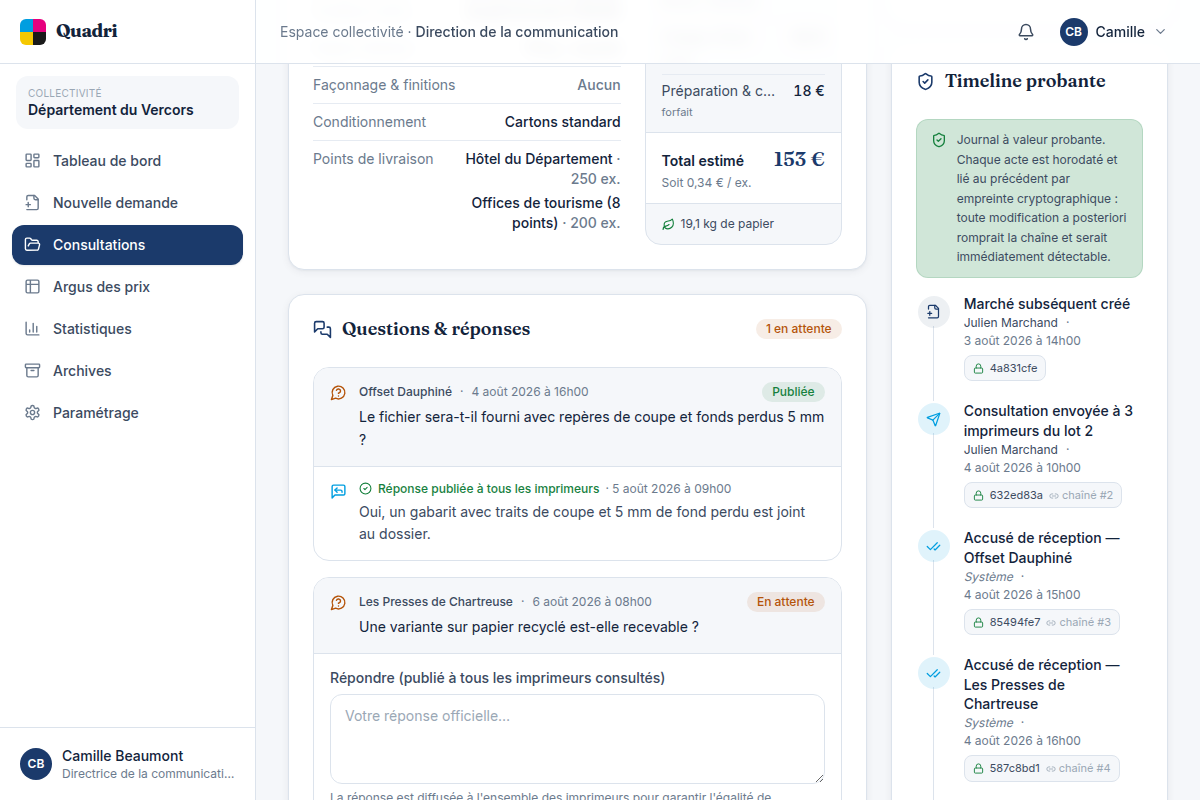
Task: Click the 85494fe7 chaîné #3 hash badge
Action: coord(1042,622)
